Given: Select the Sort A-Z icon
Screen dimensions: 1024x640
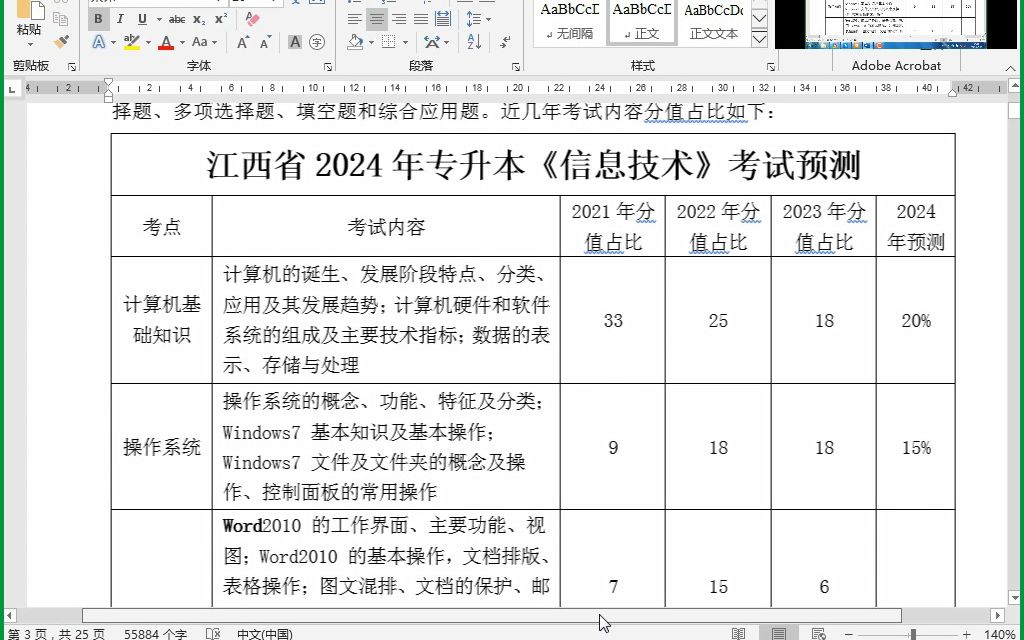Looking at the screenshot, I should tap(473, 42).
